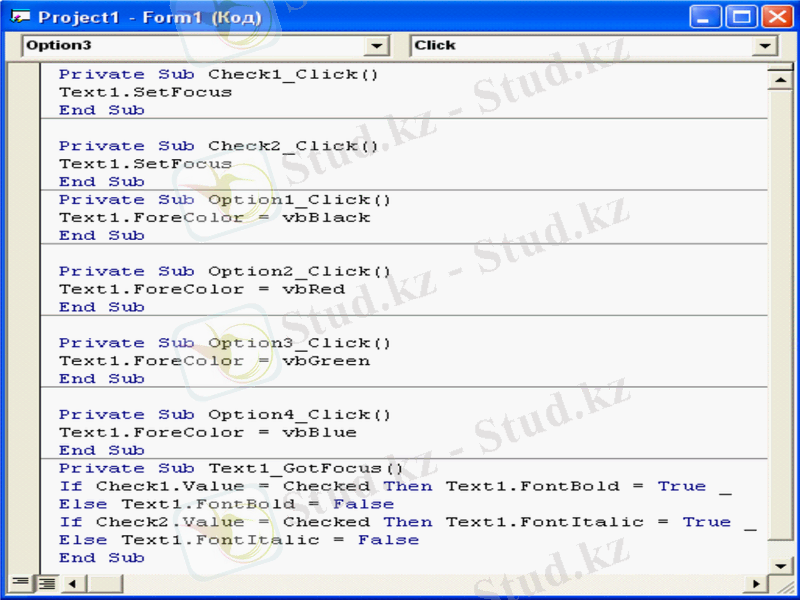Place cursor on Private Sub Check1_Click() line
The width and height of the screenshot is (800, 600).
pos(218,74)
